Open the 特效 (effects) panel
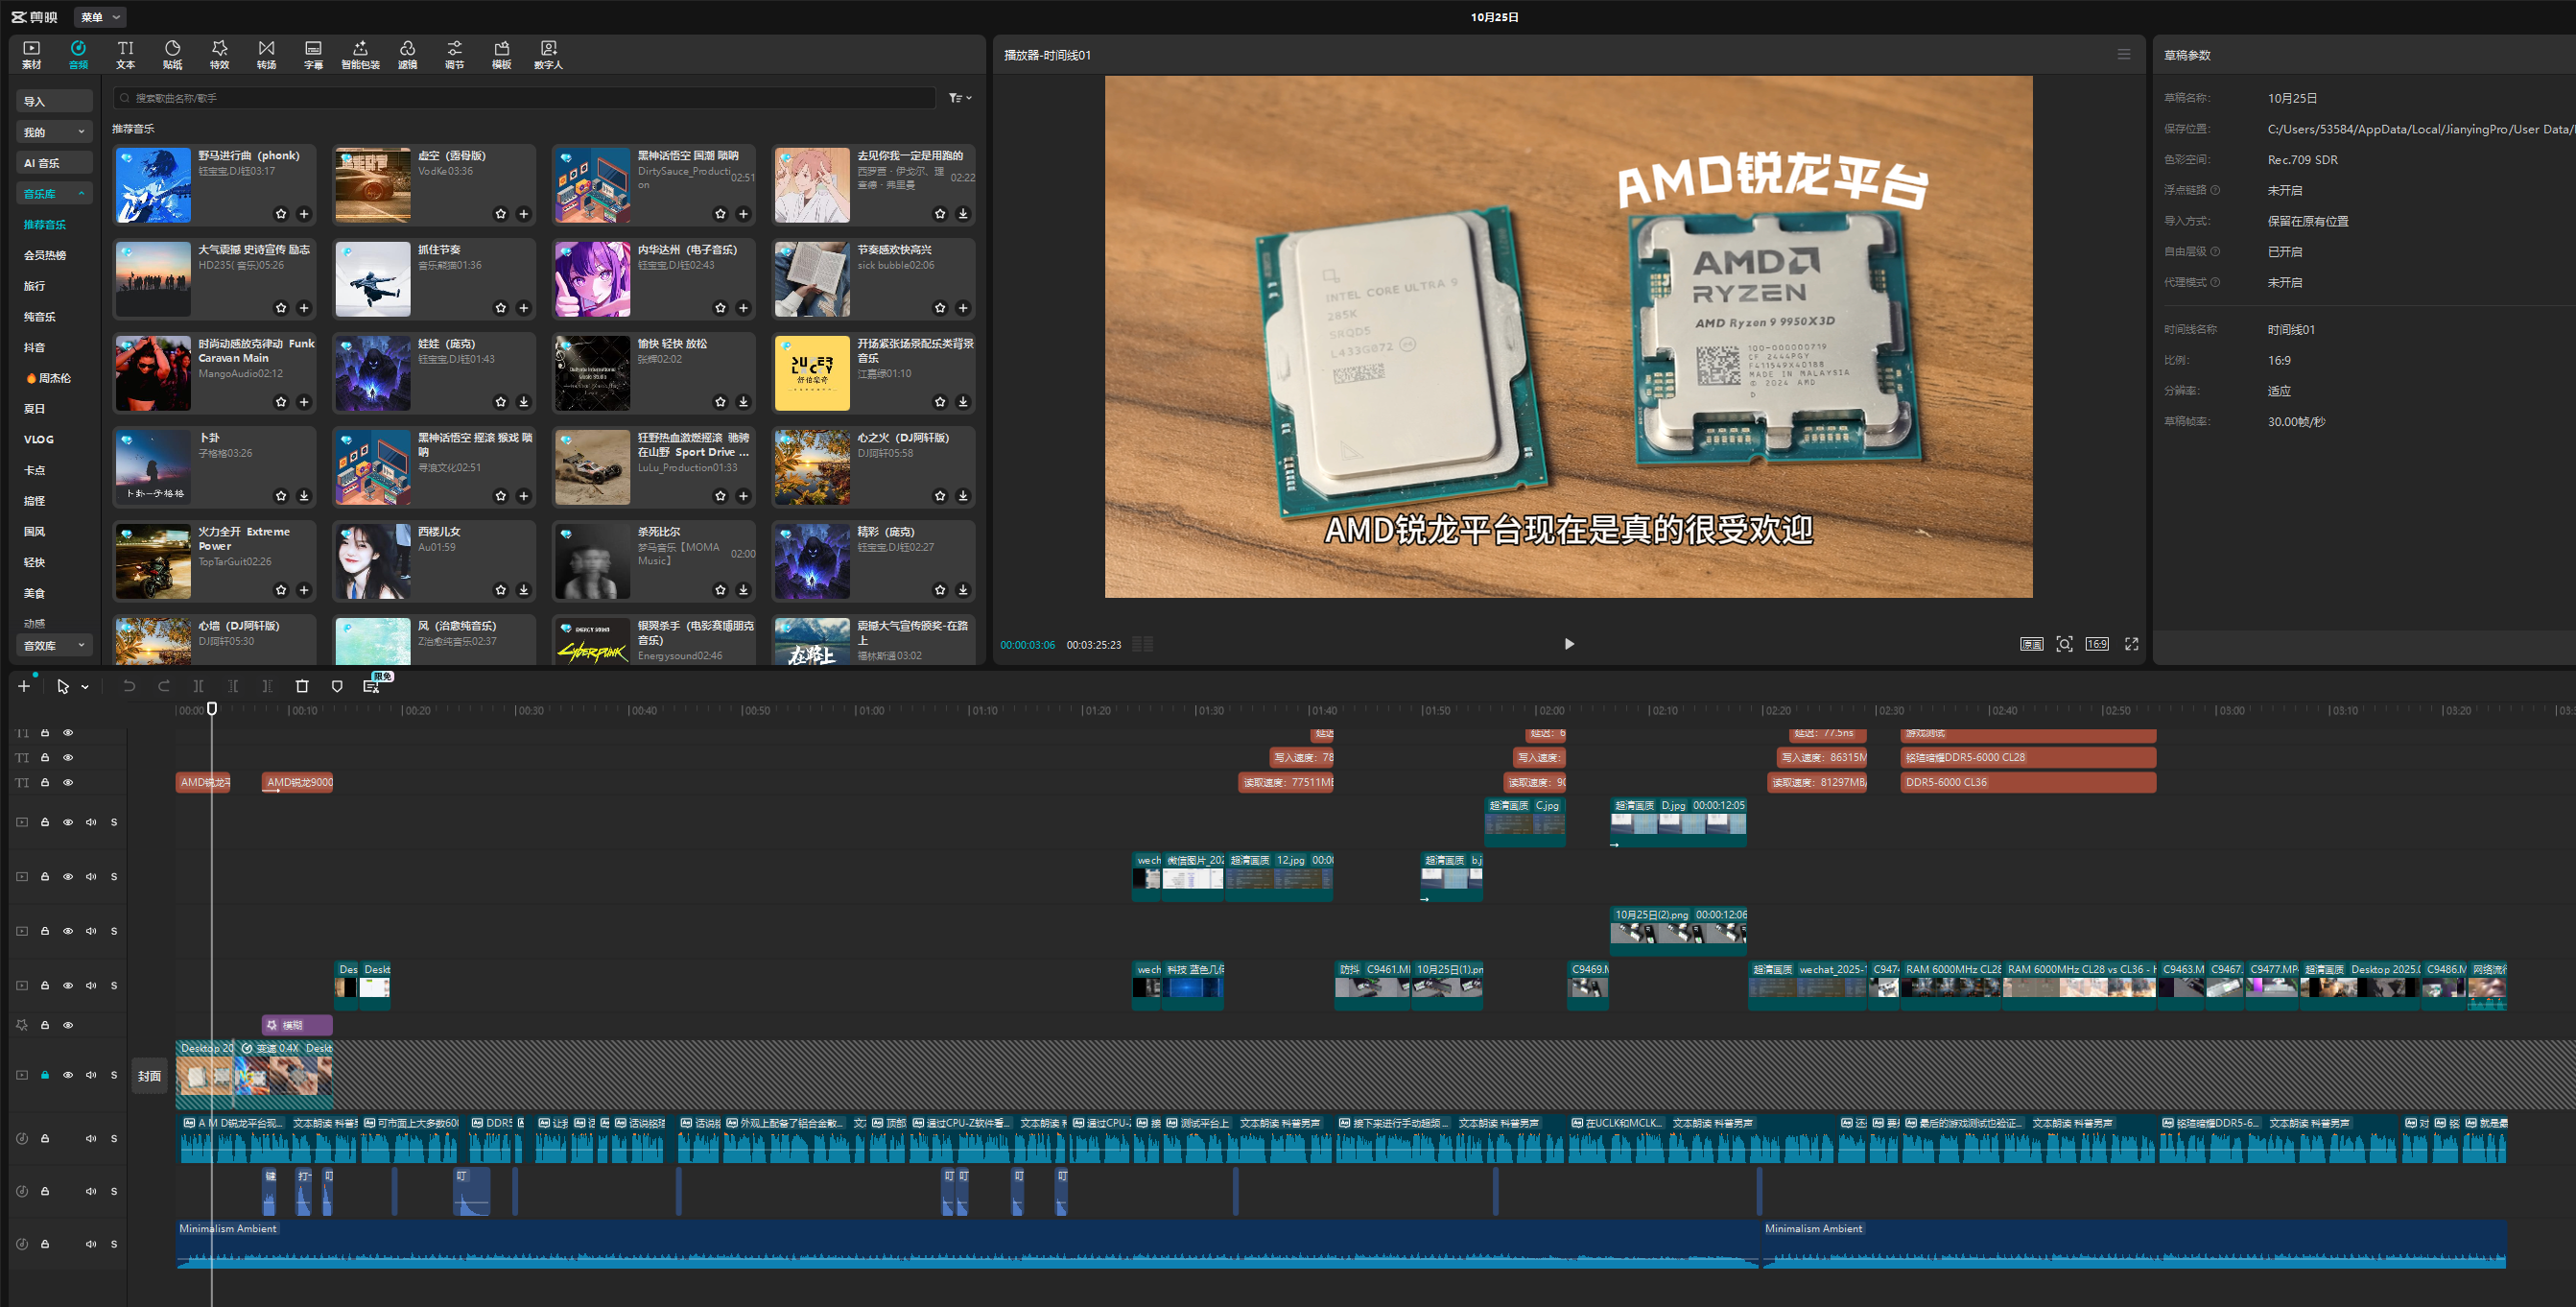Image resolution: width=2576 pixels, height=1307 pixels. (219, 54)
